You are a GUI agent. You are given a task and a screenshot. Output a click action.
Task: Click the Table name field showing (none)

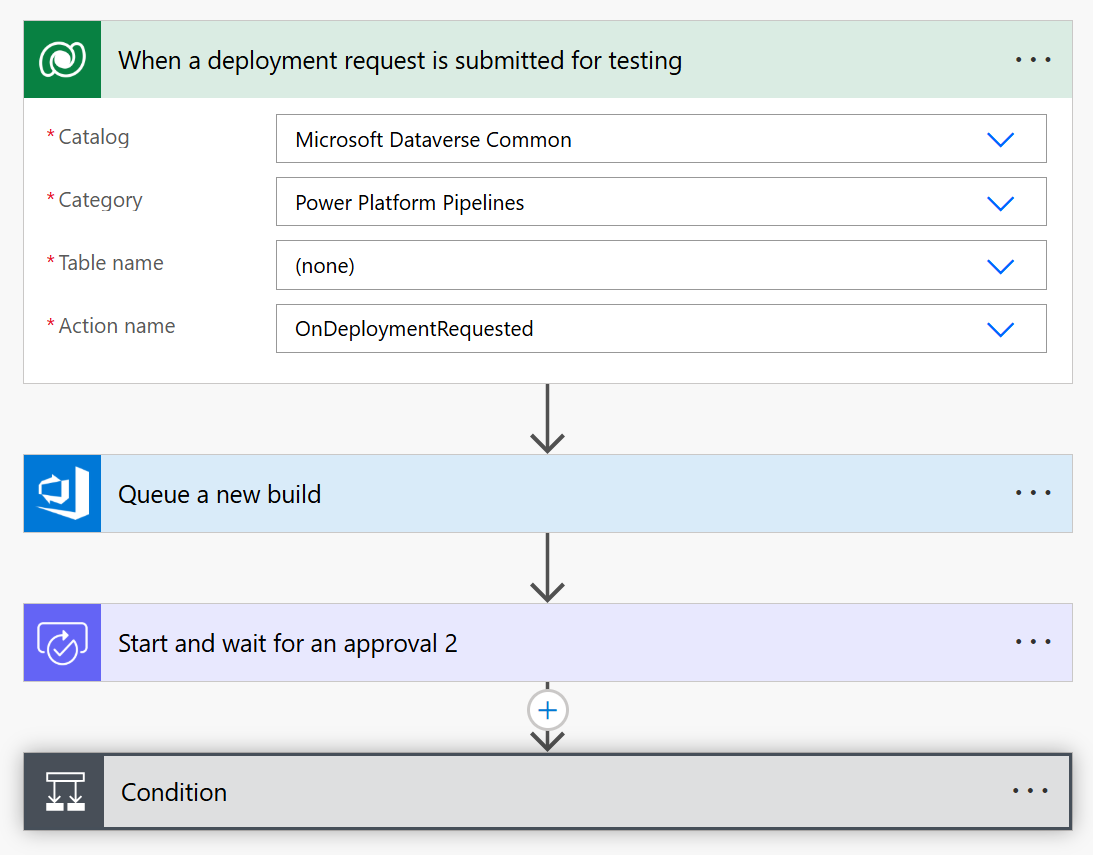pos(600,265)
